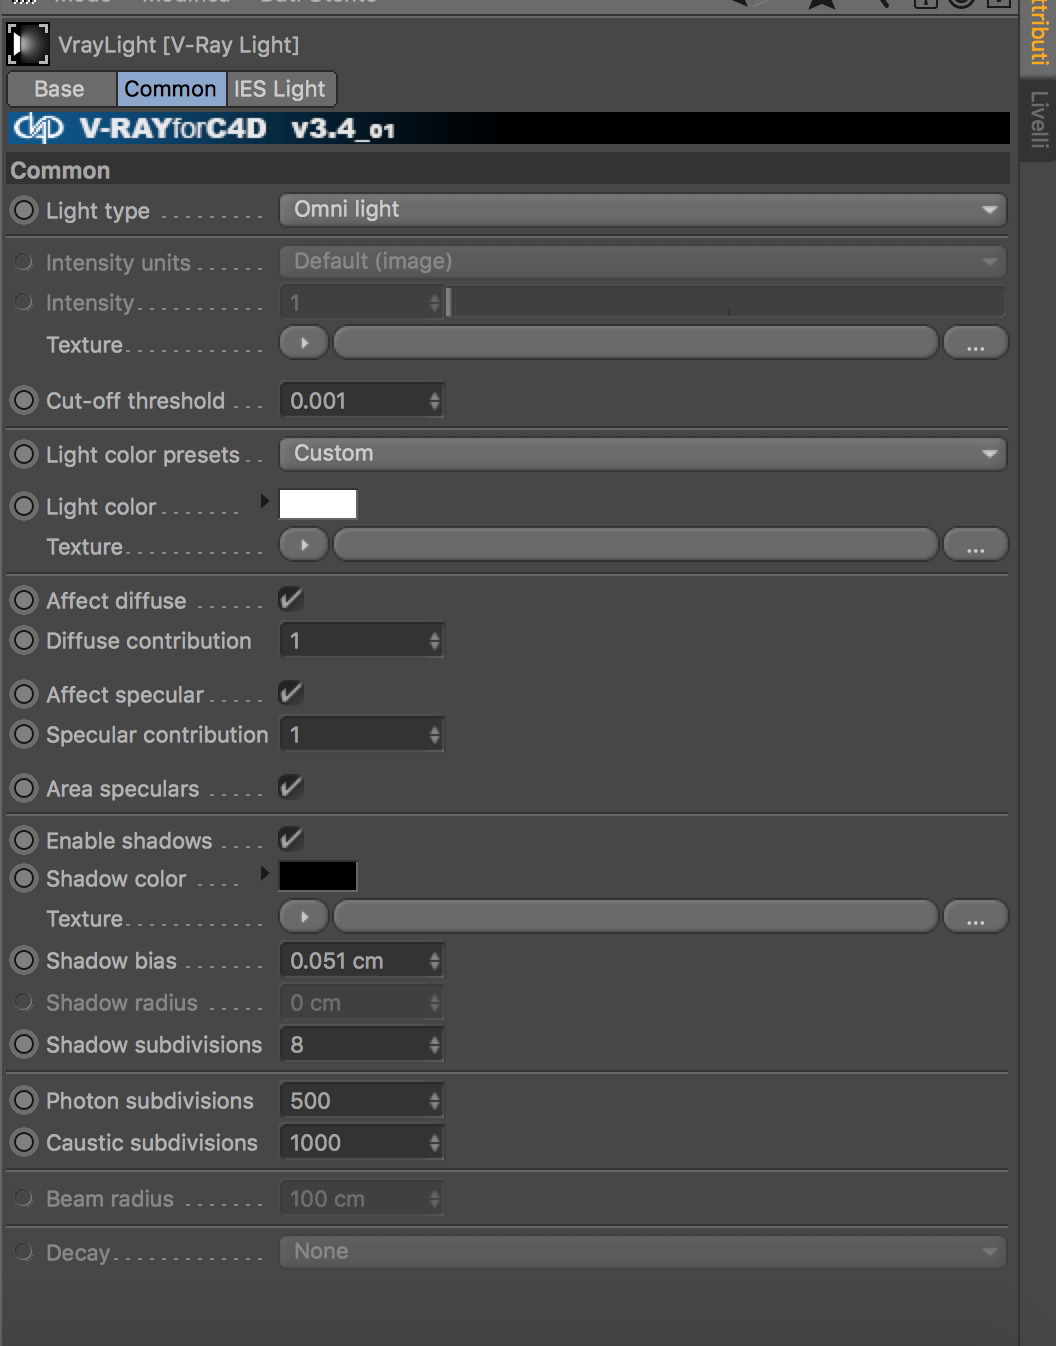Toggle keyframe circle for Light color
Screen dimensions: 1056x1346
(x=24, y=506)
